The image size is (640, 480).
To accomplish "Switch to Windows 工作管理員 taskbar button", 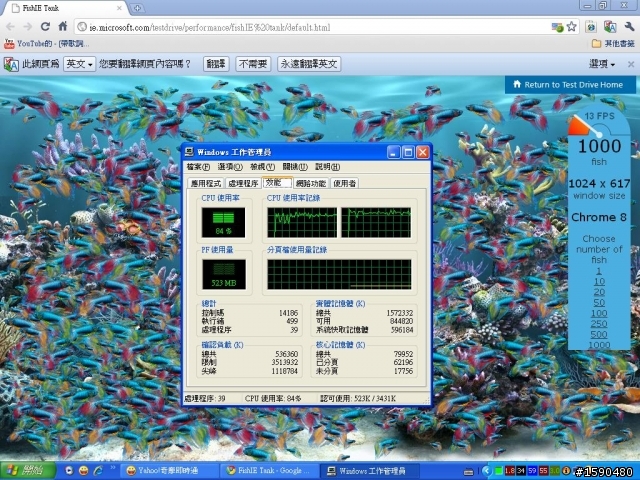I will (x=370, y=471).
